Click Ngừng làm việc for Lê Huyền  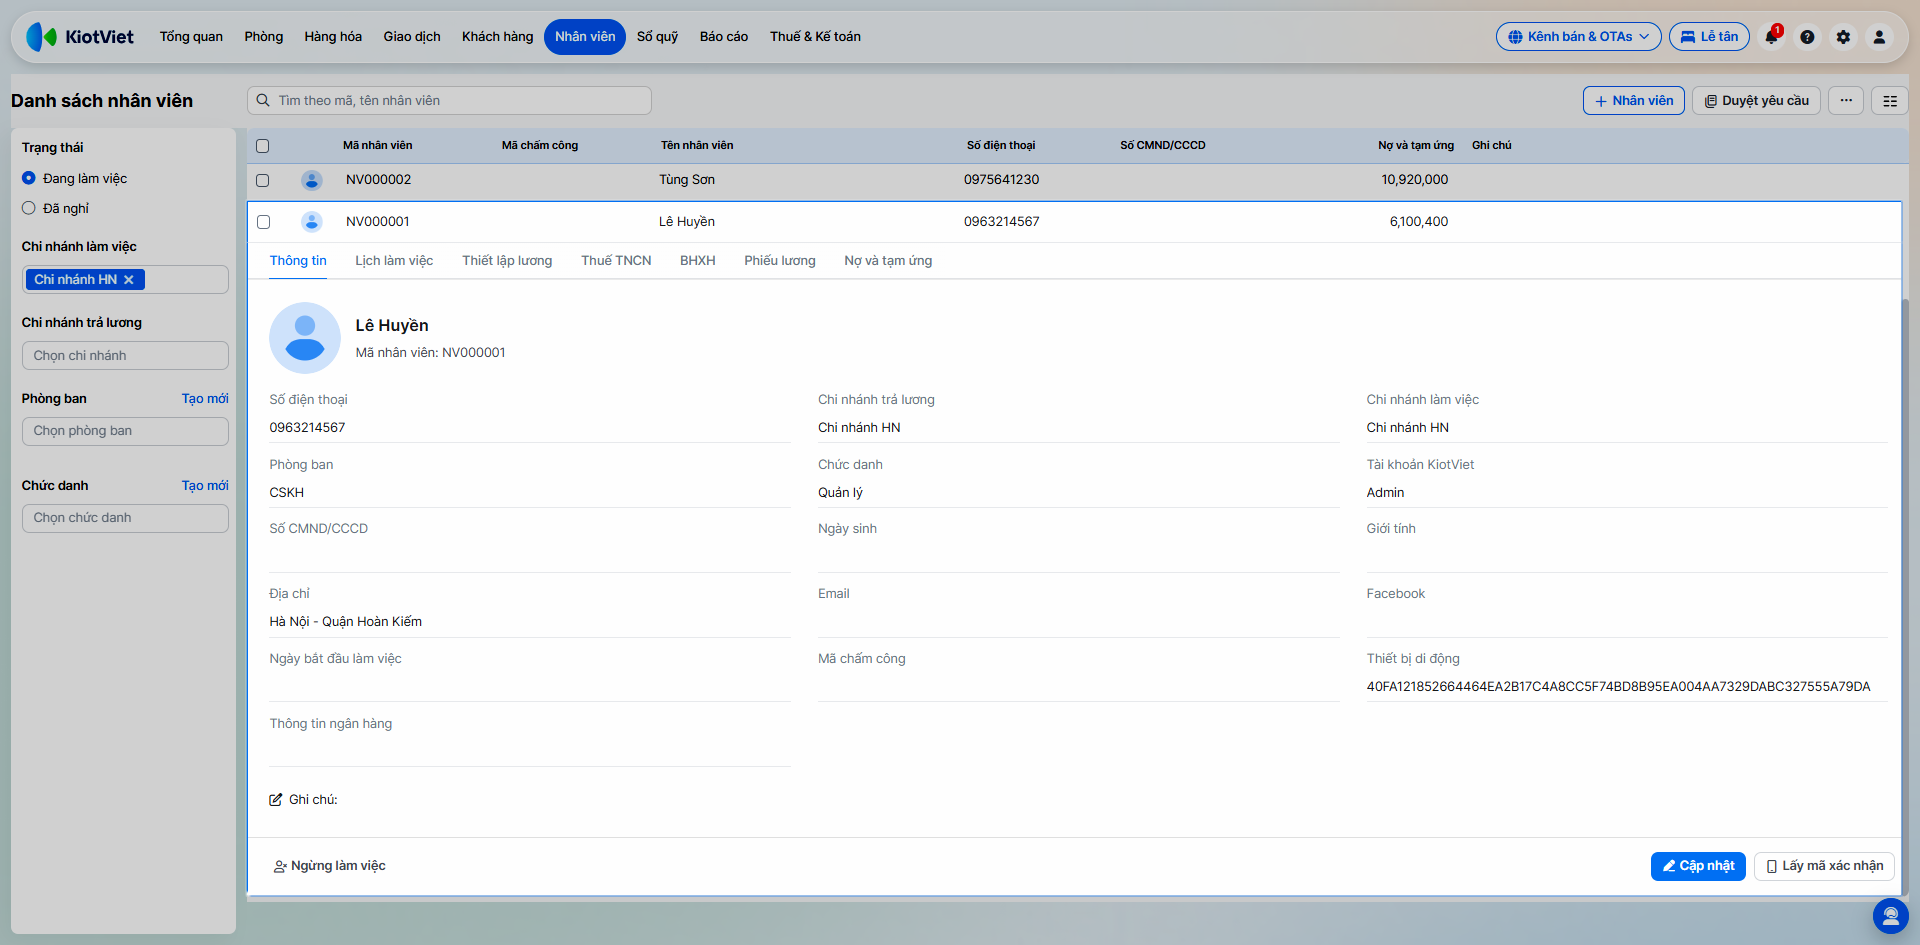(x=330, y=866)
